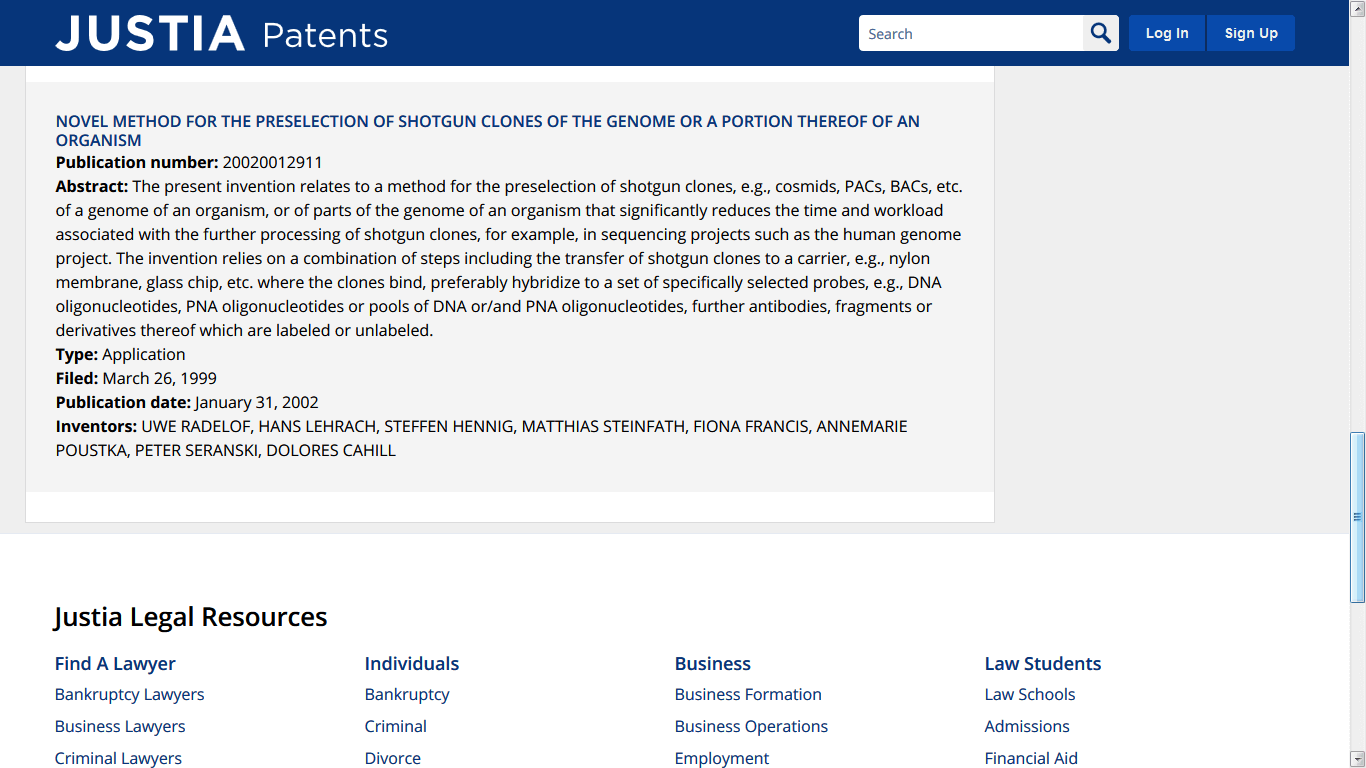Open the Justia logo home link
The width and height of the screenshot is (1366, 768).
click(150, 34)
